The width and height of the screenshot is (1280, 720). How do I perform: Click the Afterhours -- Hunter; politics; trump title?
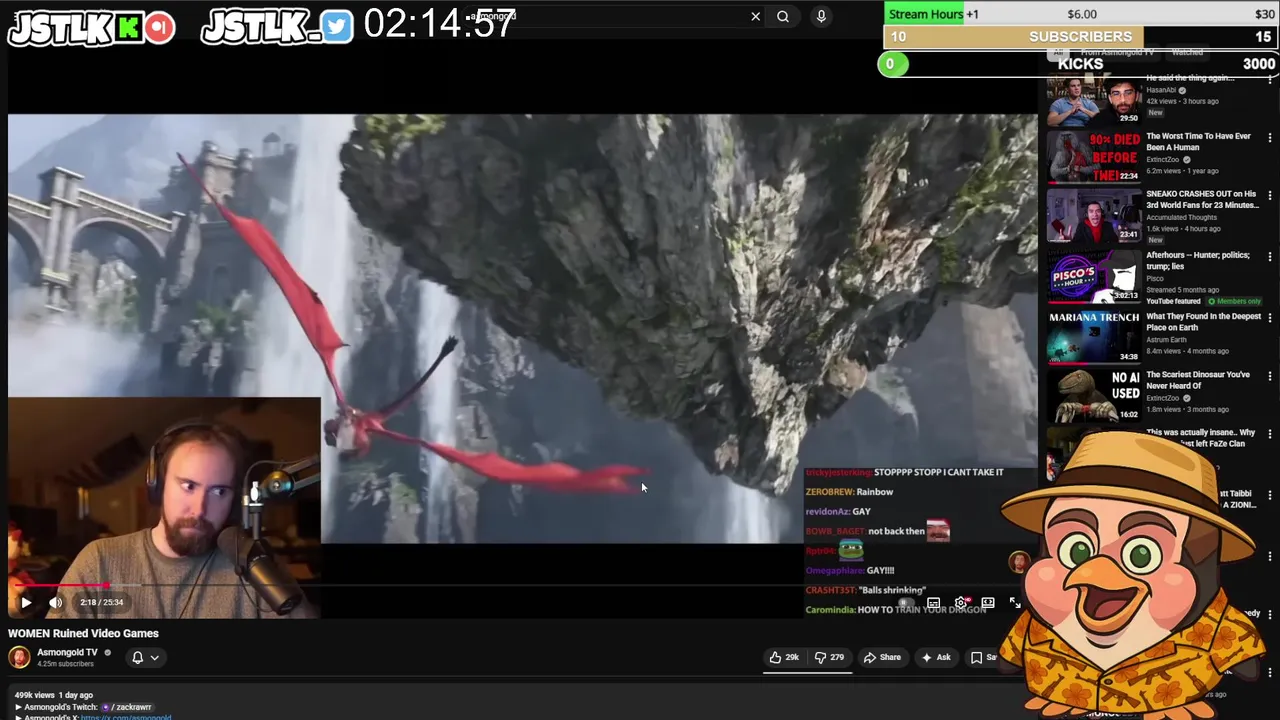click(x=1198, y=260)
